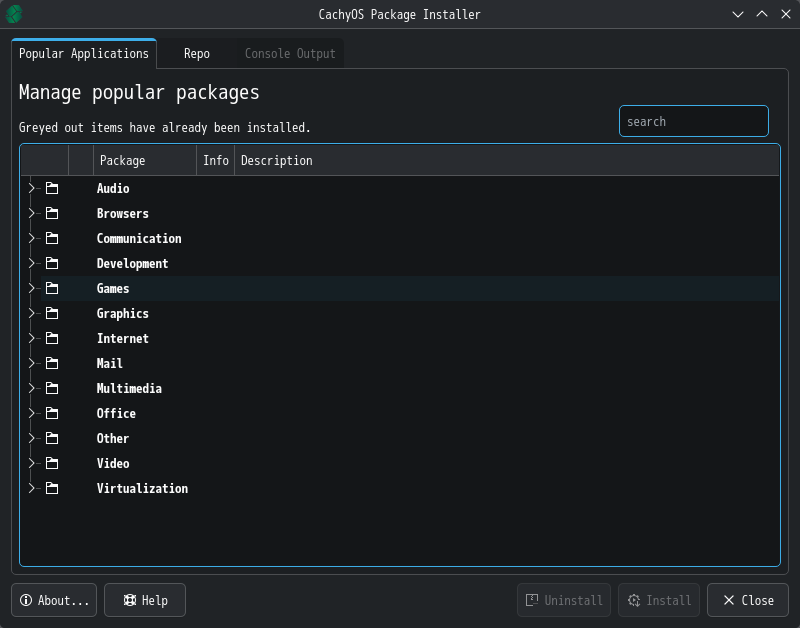Select the Games row label
Viewport: 800px width, 628px height.
click(113, 289)
